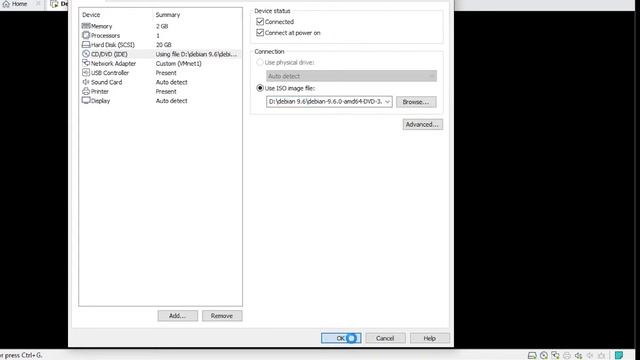This screenshot has width=640, height=360.
Task: Select the '2 GB' memory summary
Action: 162,26
